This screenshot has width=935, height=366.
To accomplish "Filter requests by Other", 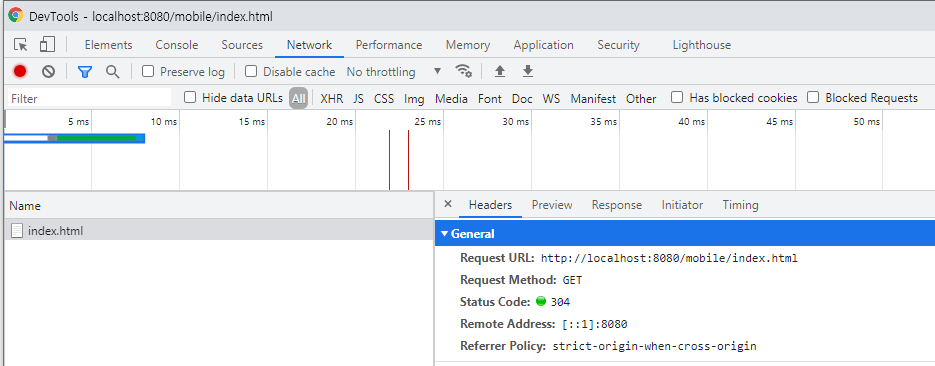I will point(641,98).
